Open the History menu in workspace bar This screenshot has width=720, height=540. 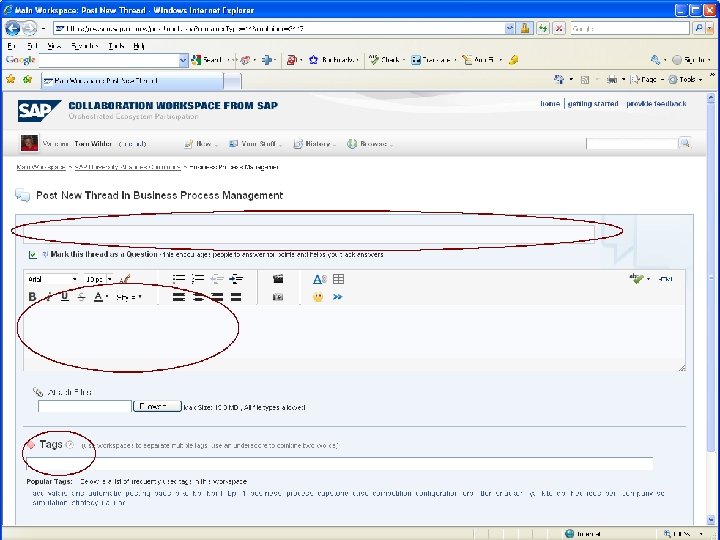click(x=315, y=144)
